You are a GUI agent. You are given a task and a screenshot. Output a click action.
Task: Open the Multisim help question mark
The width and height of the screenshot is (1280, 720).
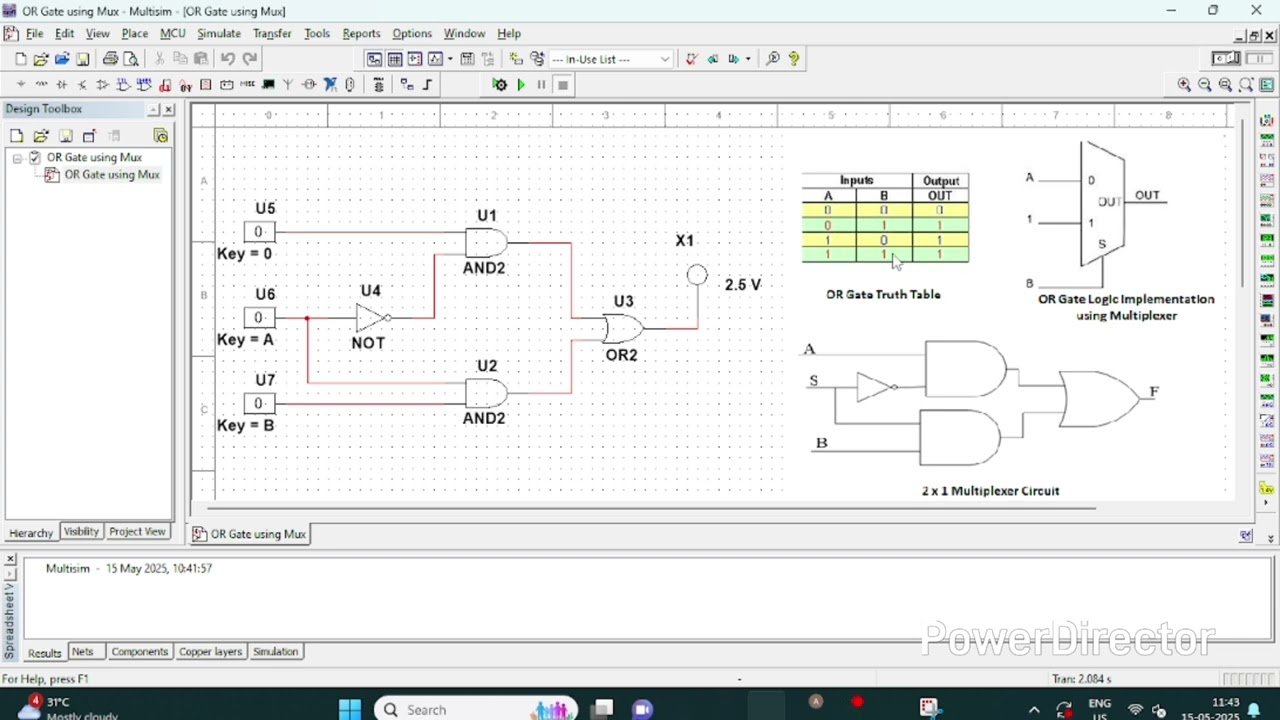click(794, 59)
